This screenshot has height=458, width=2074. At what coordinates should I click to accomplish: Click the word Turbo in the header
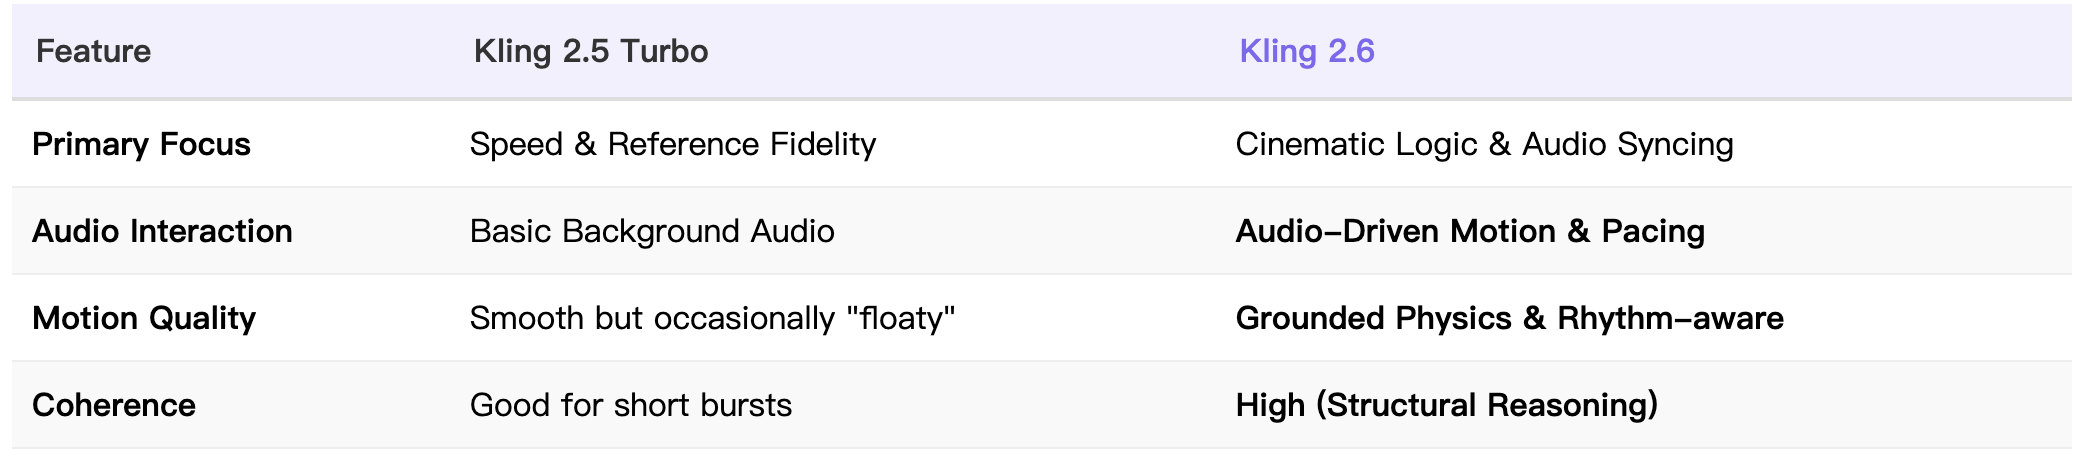pos(663,51)
